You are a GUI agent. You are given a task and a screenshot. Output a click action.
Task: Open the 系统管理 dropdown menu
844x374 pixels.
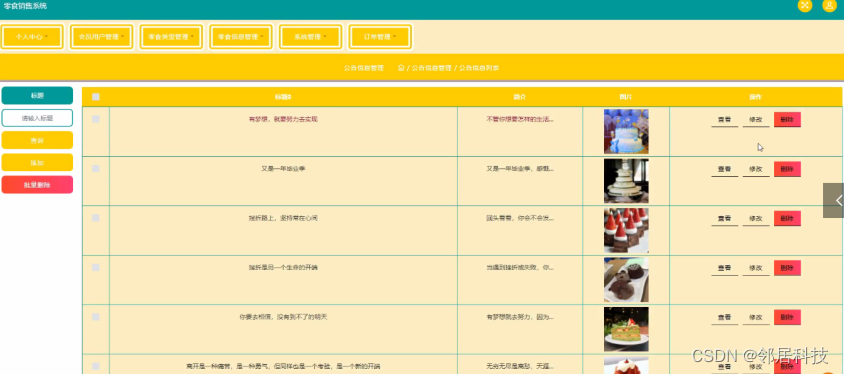click(x=311, y=37)
